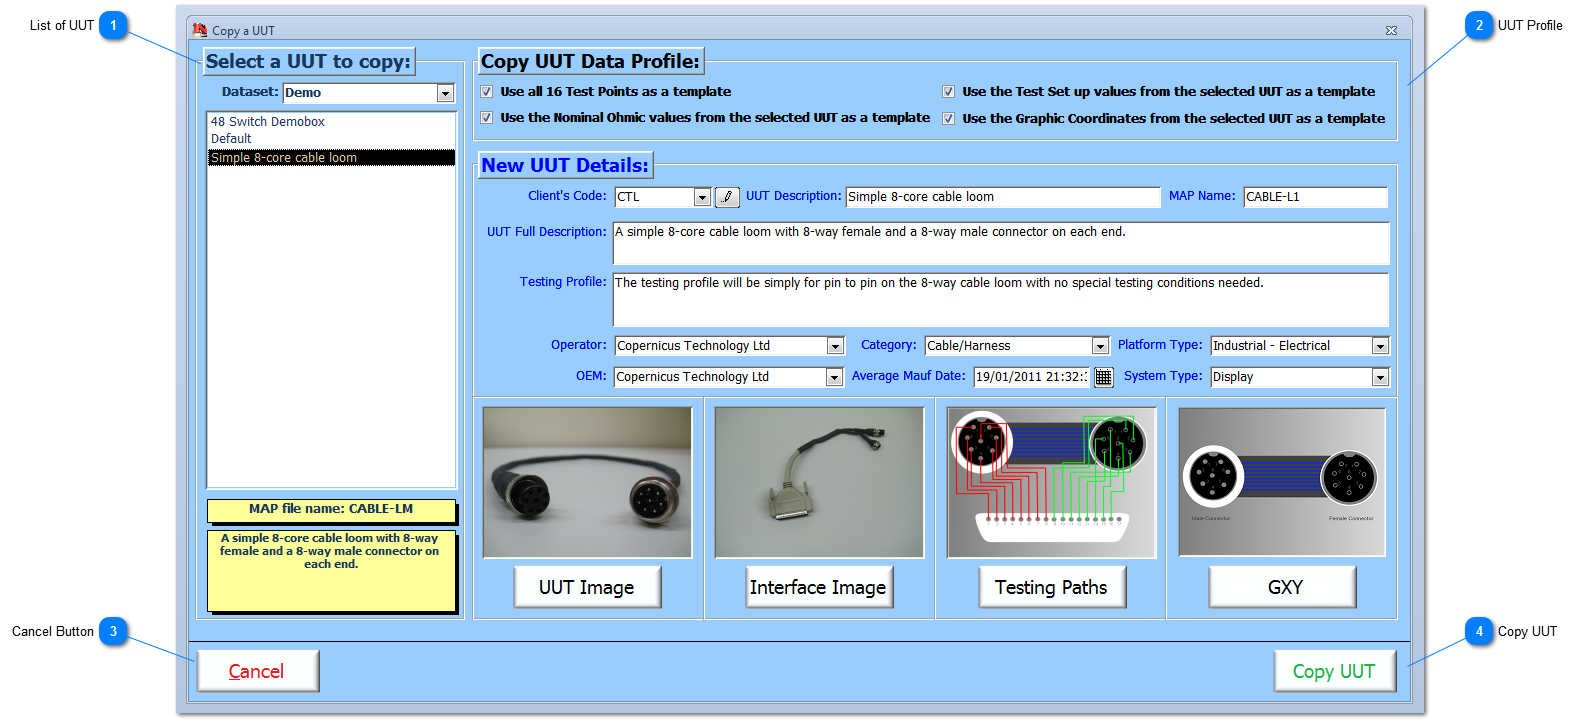Screen dimensions: 1579x722
Task: Toggle 'Use the Graphic Coordinates' checkbox
Action: [948, 118]
